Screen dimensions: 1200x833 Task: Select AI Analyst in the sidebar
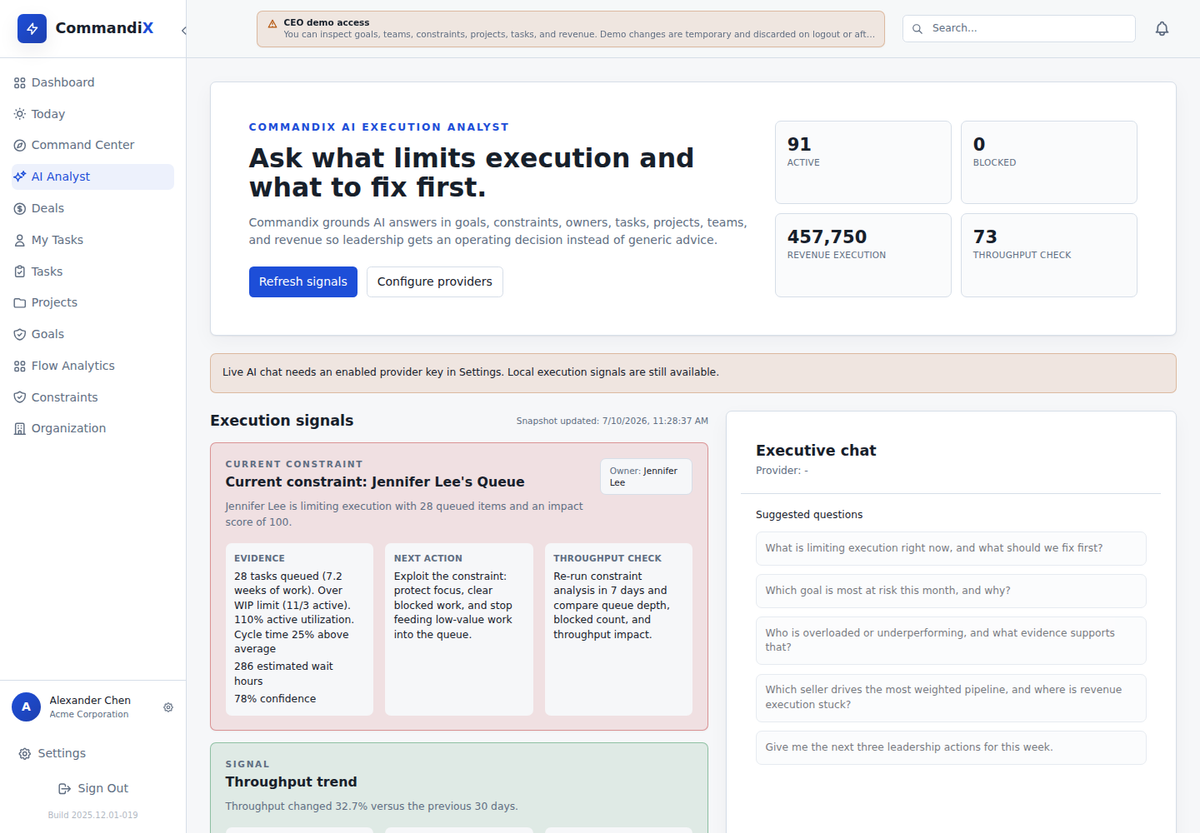point(92,177)
